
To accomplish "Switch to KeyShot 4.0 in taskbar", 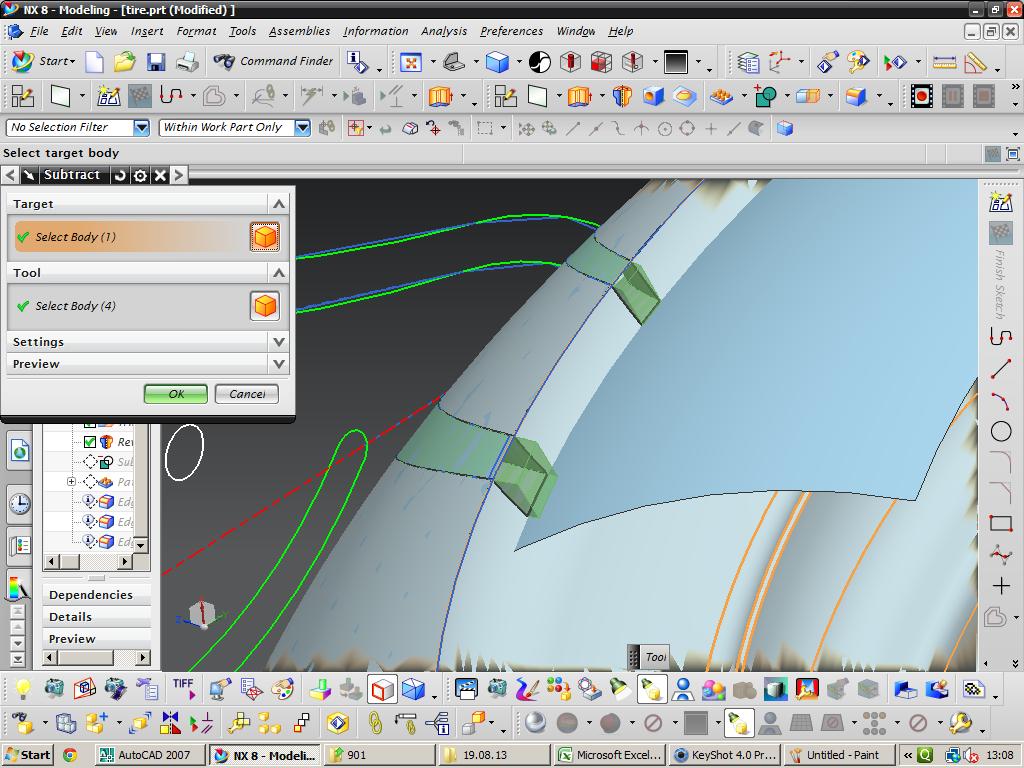I will pos(726,755).
